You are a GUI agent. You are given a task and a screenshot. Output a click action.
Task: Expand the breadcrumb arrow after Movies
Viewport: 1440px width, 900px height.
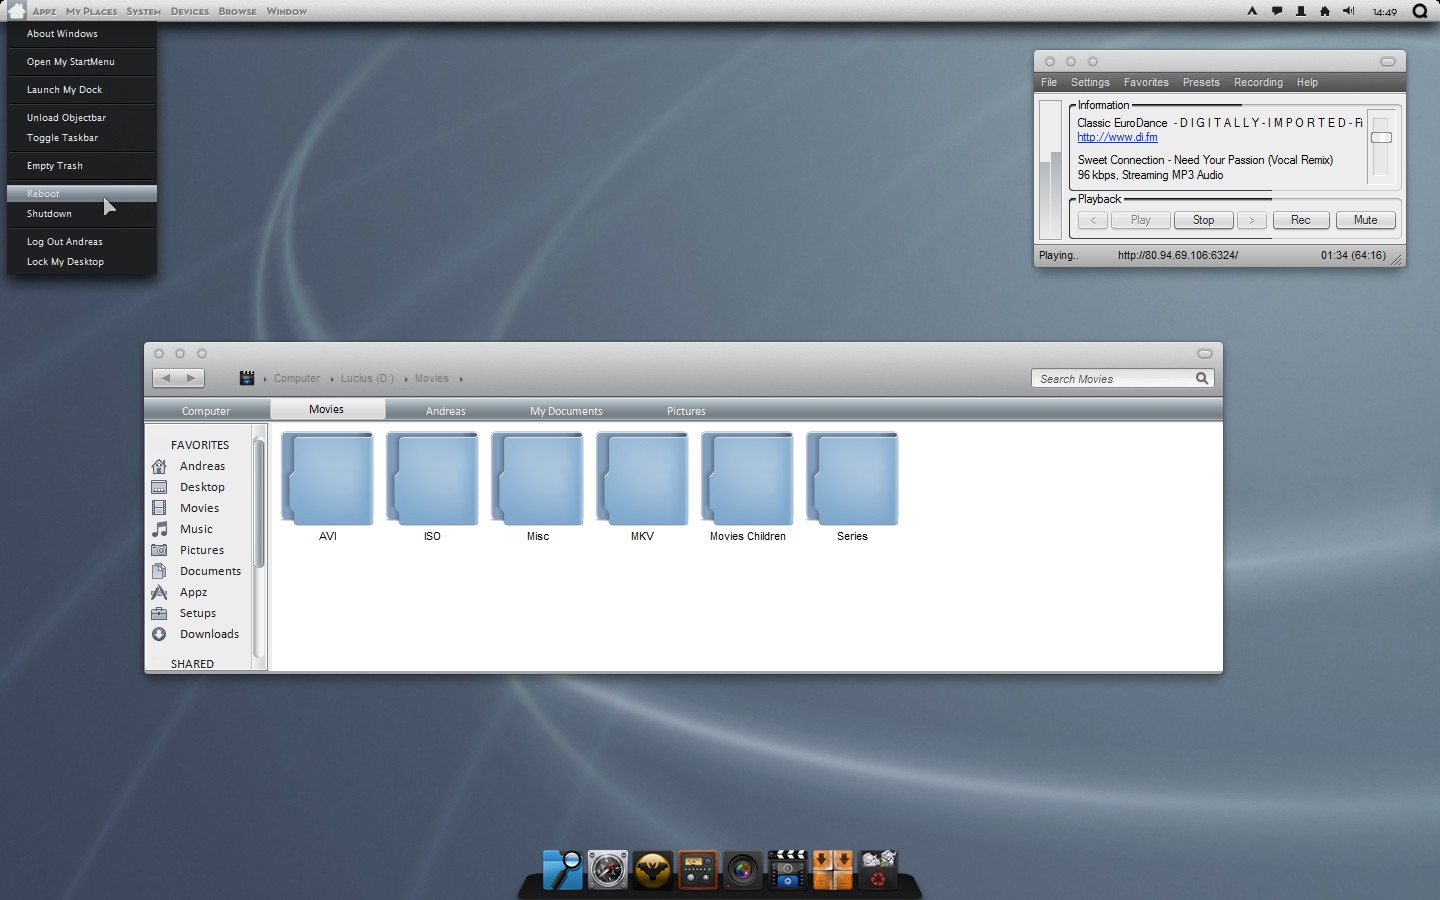click(x=460, y=379)
